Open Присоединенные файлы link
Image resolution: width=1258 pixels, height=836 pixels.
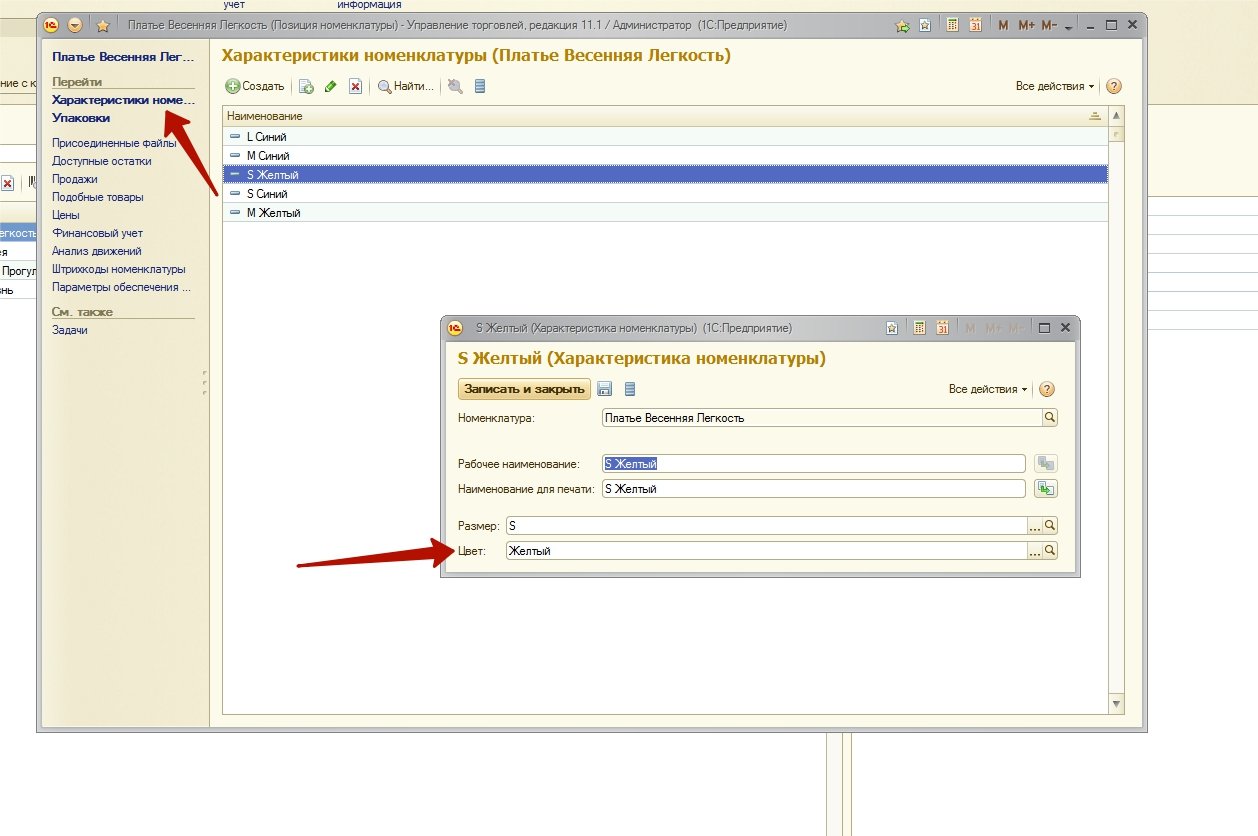(x=114, y=143)
